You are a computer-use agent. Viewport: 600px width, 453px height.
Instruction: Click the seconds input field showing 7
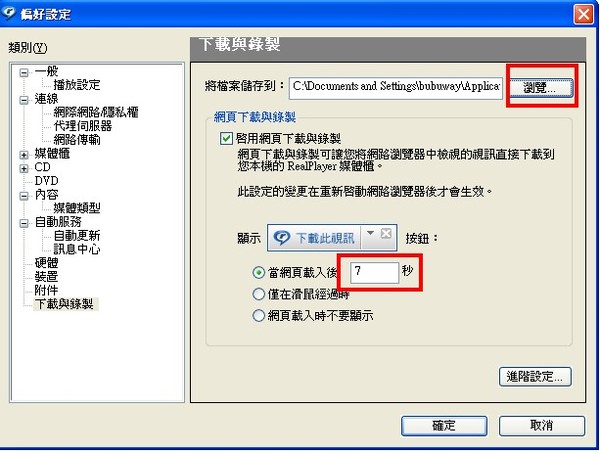pos(374,272)
